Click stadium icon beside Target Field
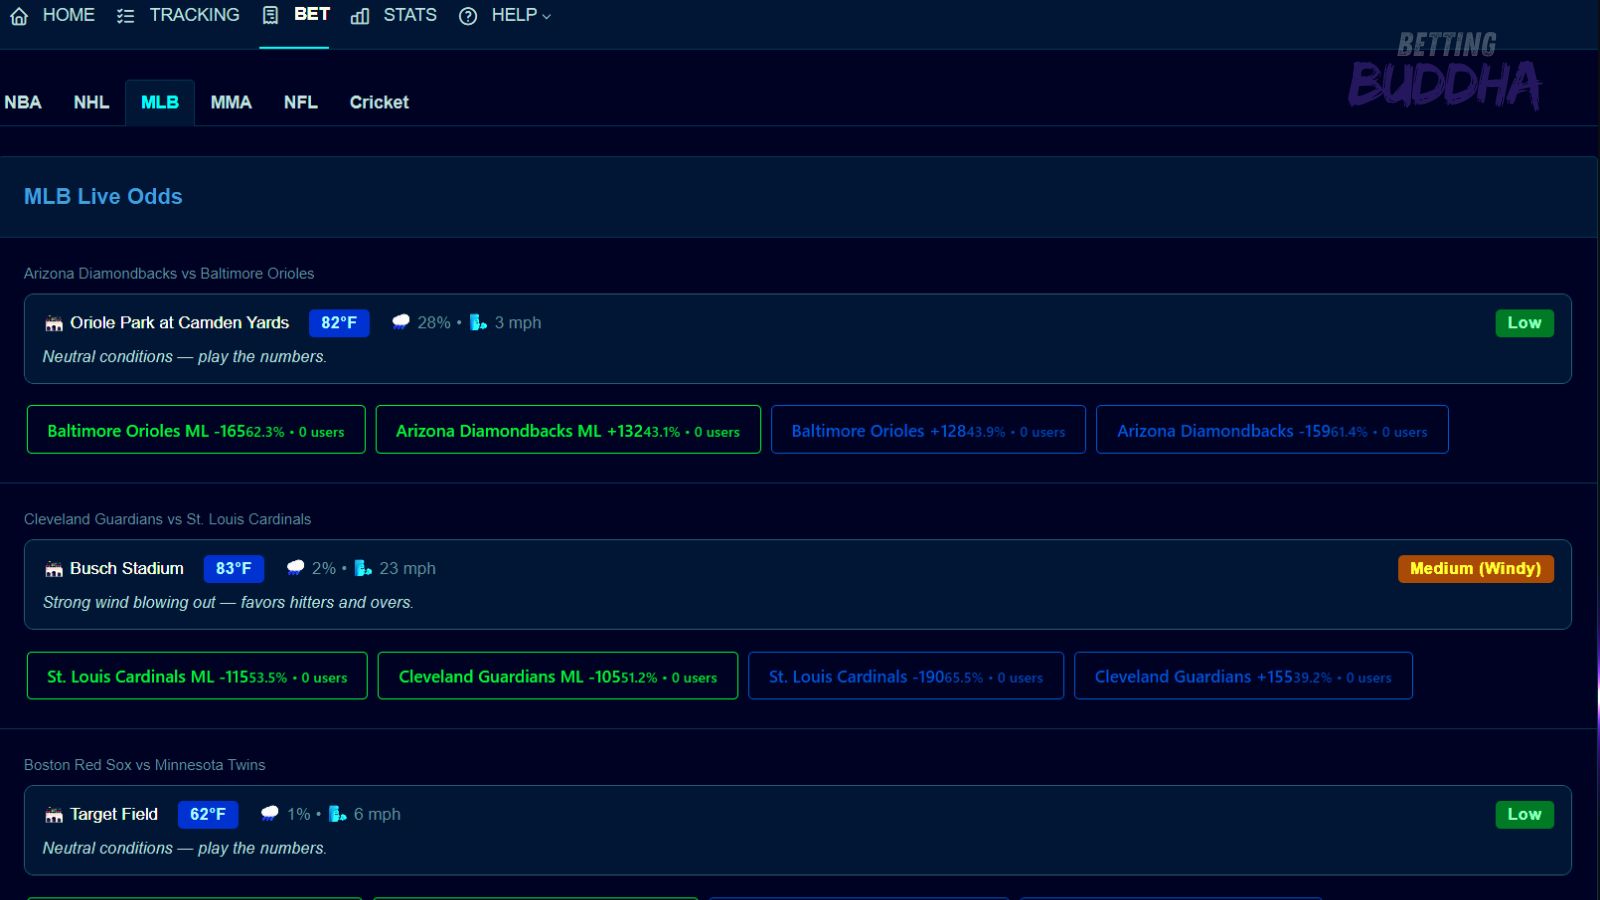 point(54,815)
